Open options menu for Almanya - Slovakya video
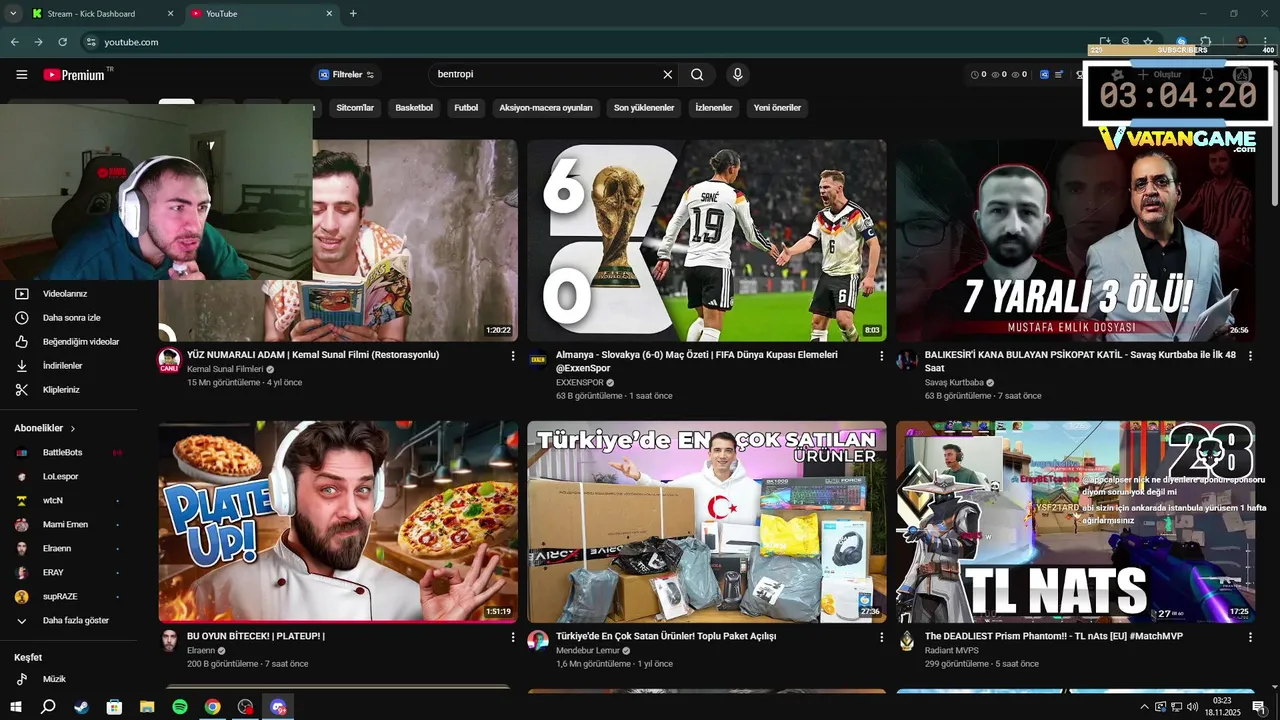This screenshot has width=1280, height=720. pyautogui.click(x=882, y=356)
